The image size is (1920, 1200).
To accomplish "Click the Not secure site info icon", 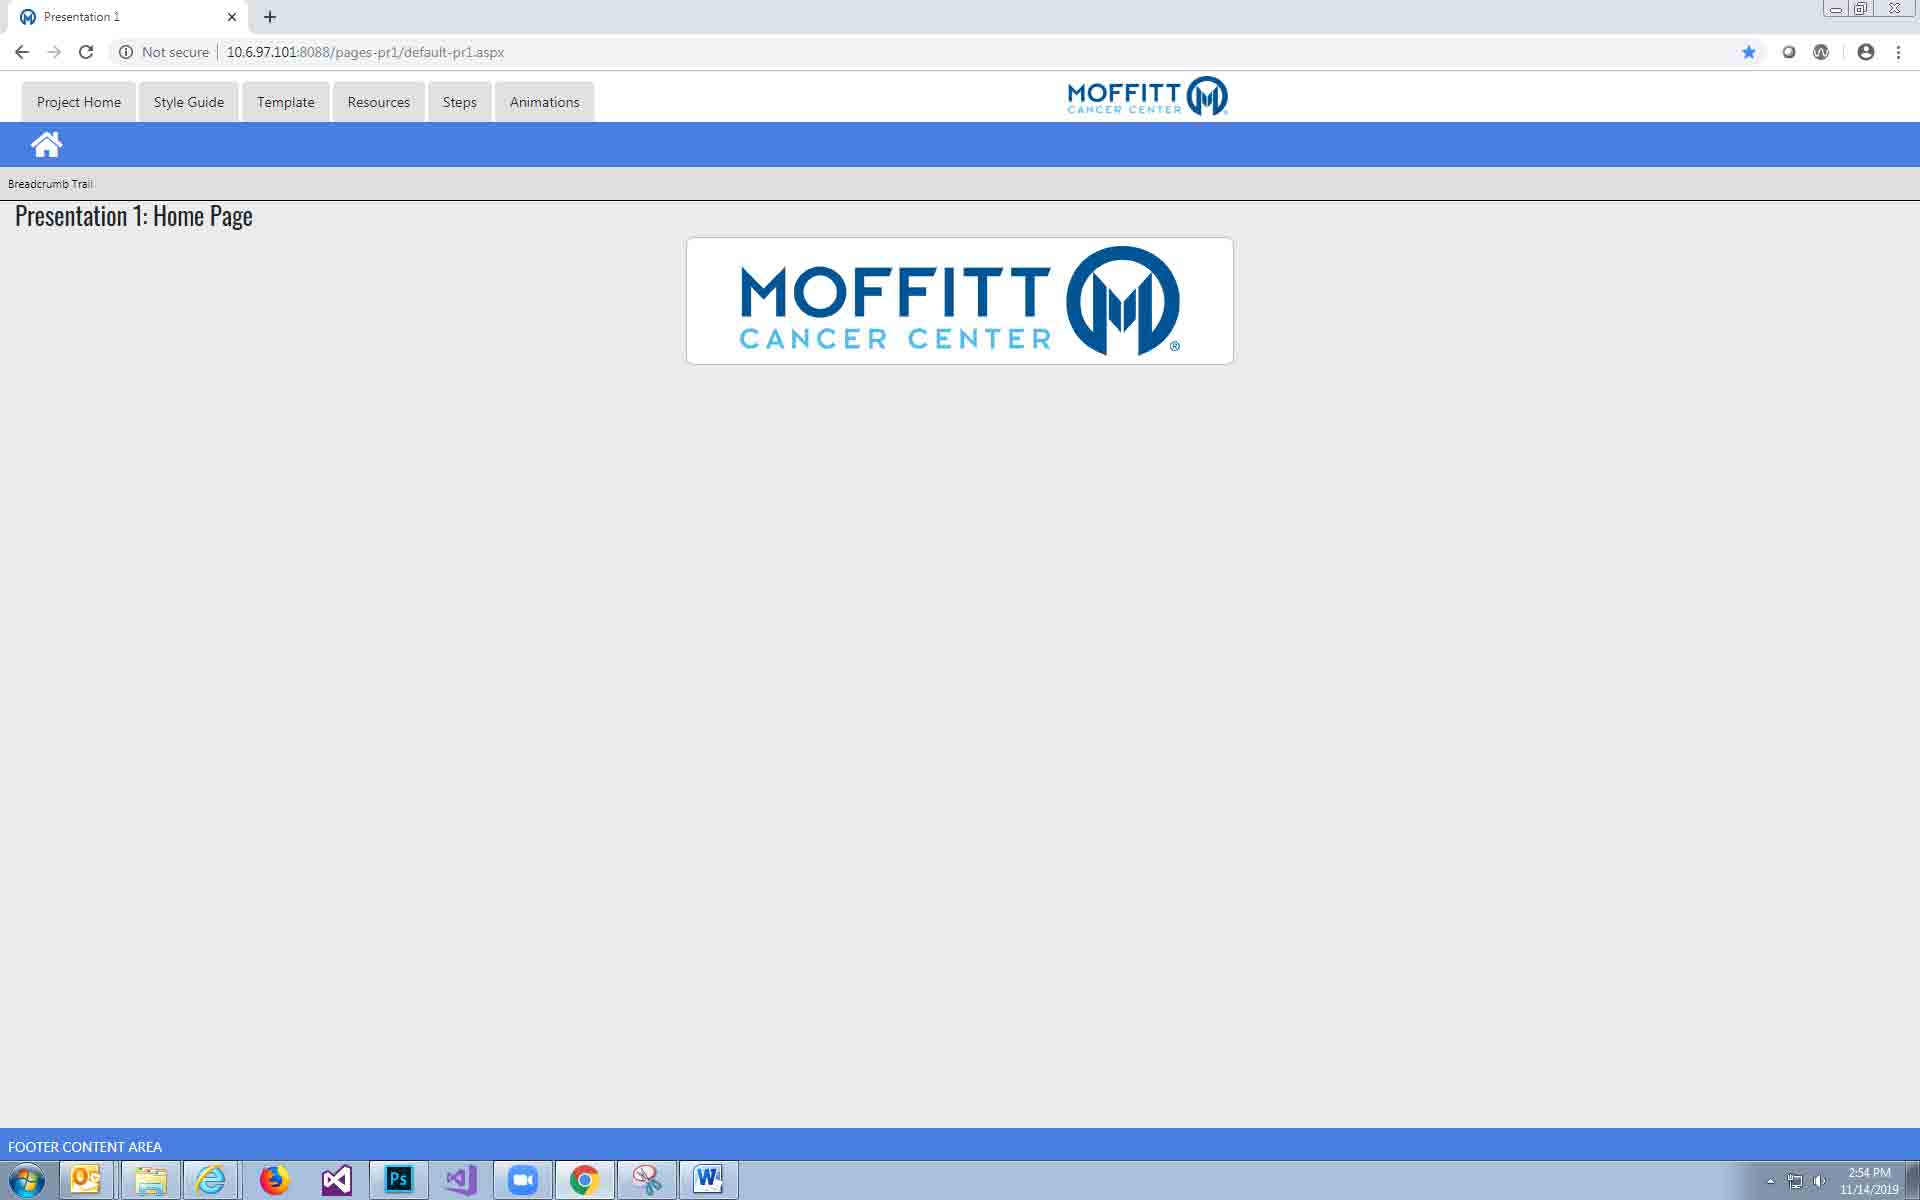I will 126,52.
